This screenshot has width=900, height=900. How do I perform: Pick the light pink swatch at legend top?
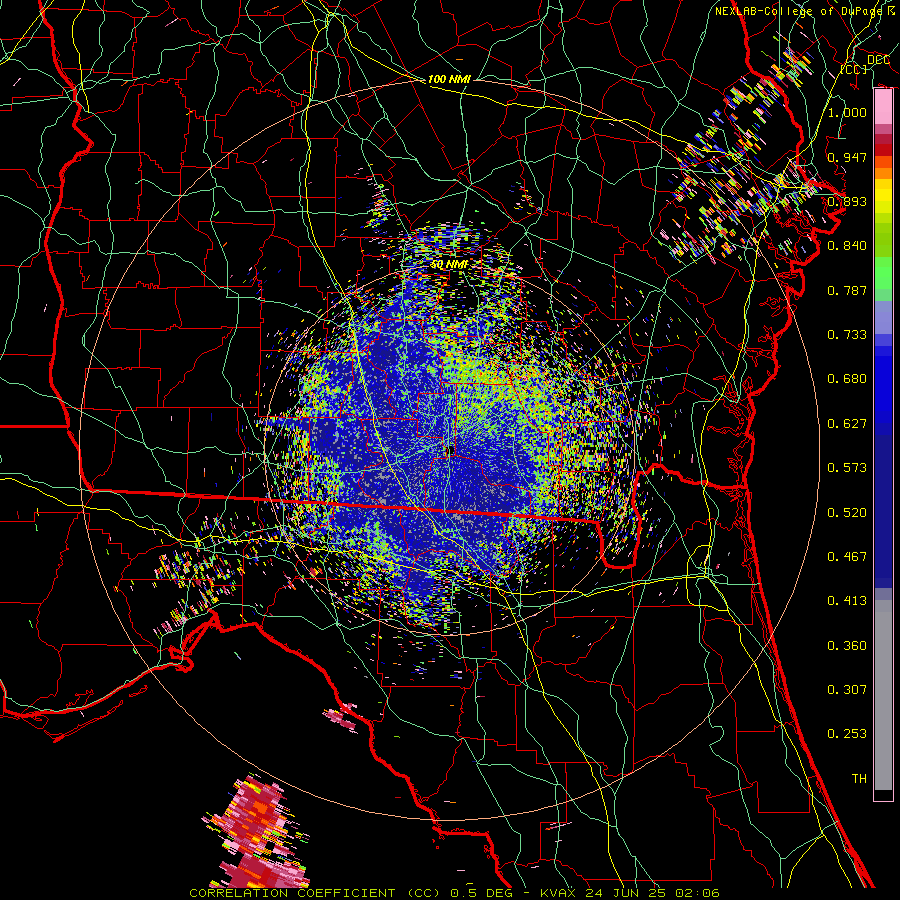[x=883, y=107]
